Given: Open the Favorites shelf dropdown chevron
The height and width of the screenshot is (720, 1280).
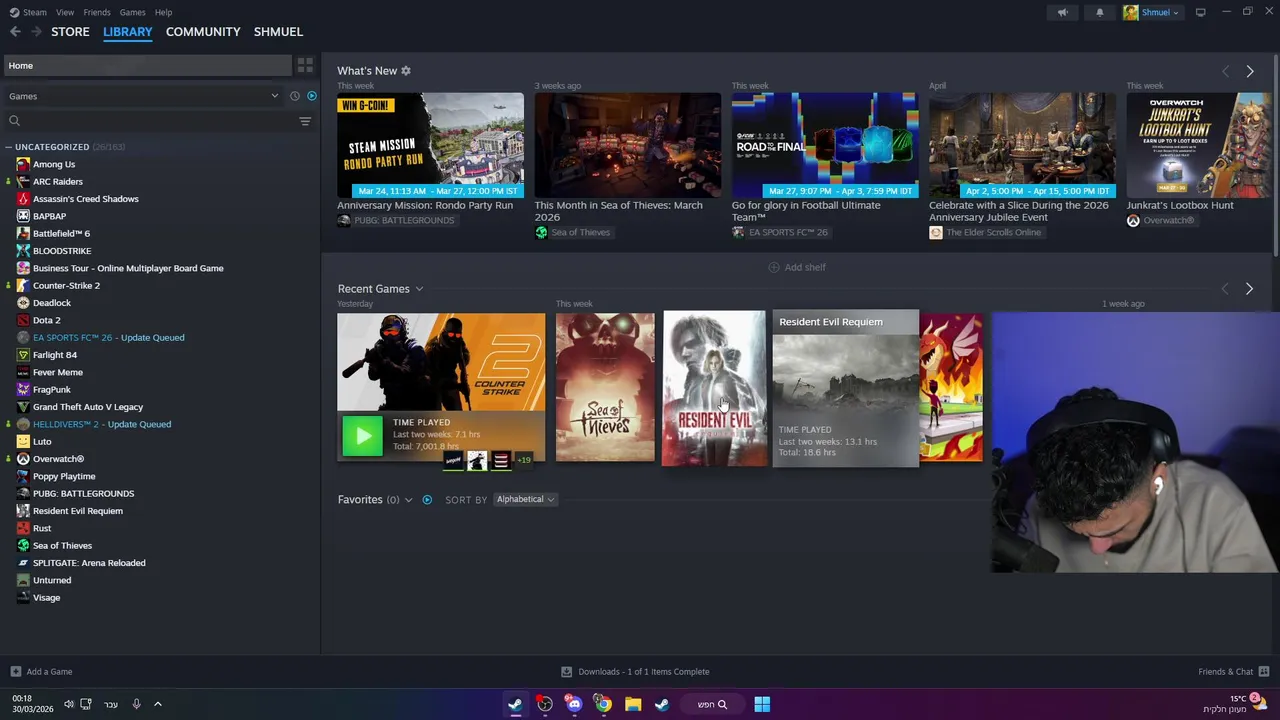Looking at the screenshot, I should pos(408,500).
